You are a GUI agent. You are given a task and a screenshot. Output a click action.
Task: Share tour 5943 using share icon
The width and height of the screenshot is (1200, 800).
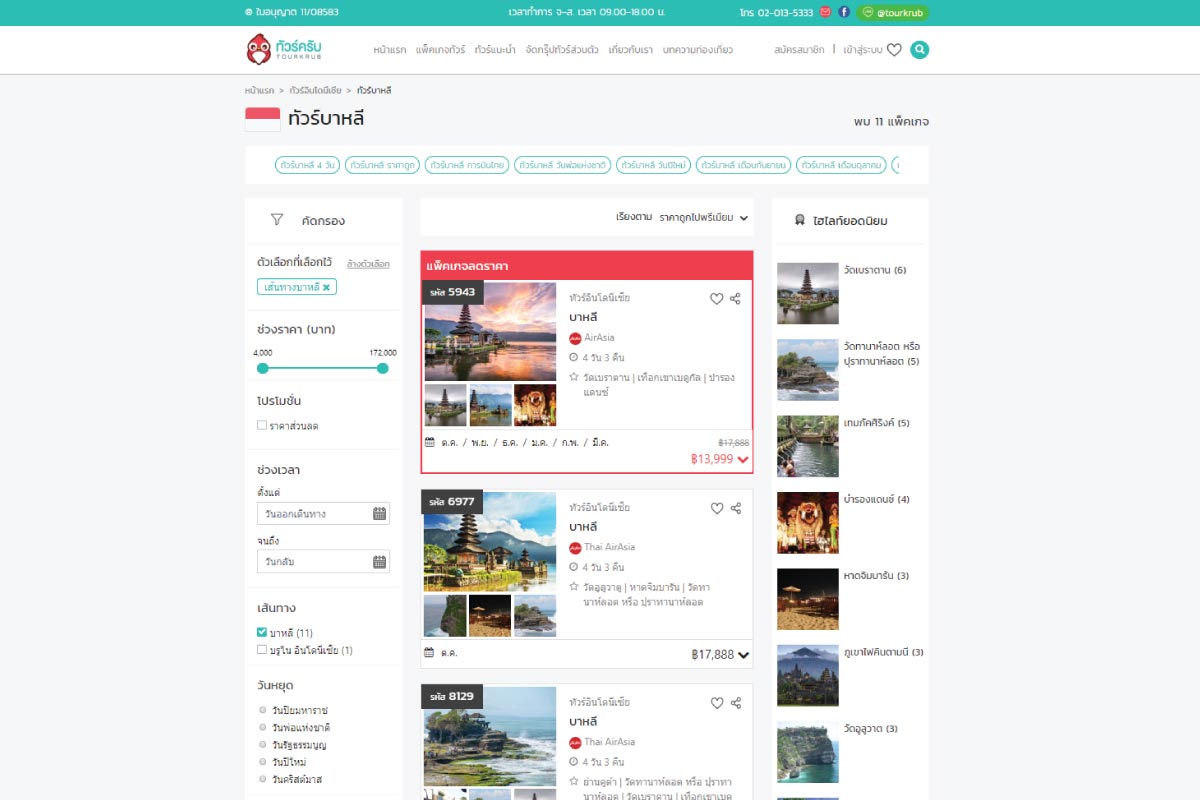coord(736,298)
